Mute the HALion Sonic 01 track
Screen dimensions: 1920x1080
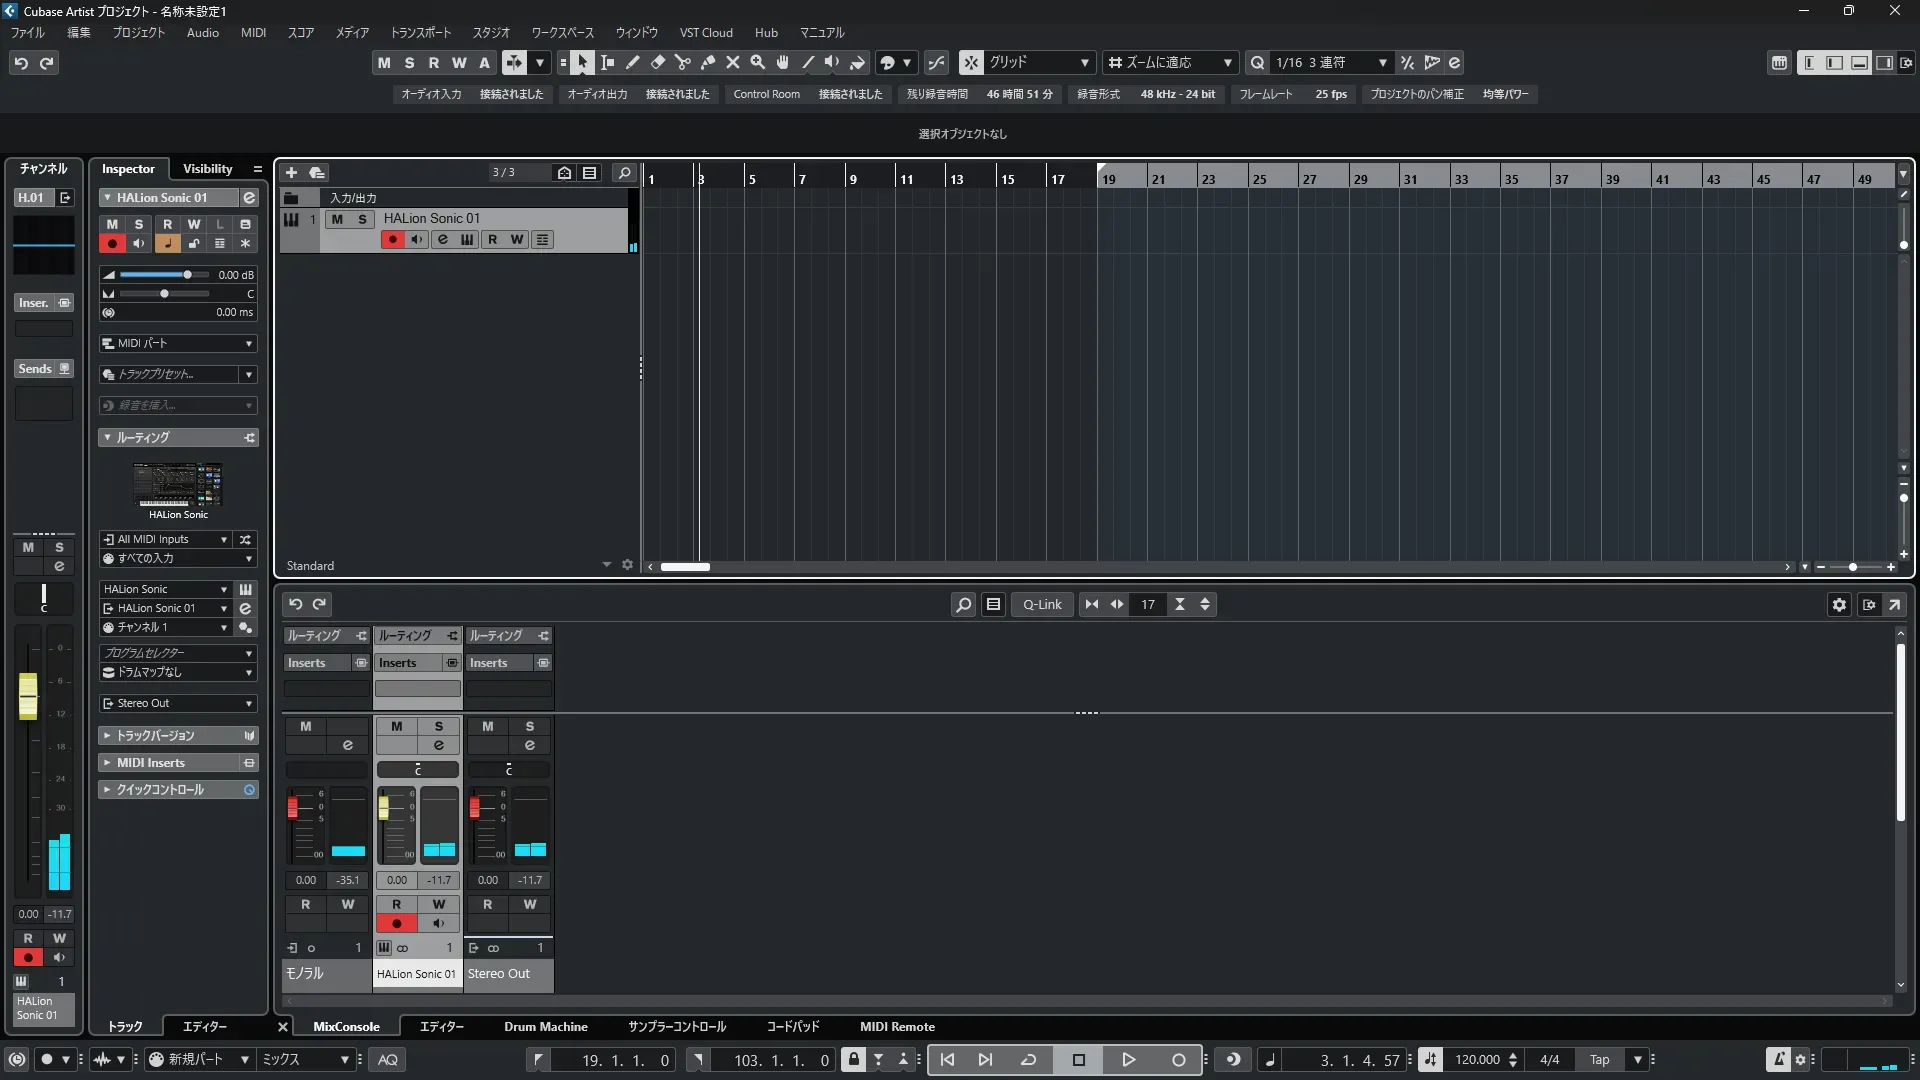337,219
